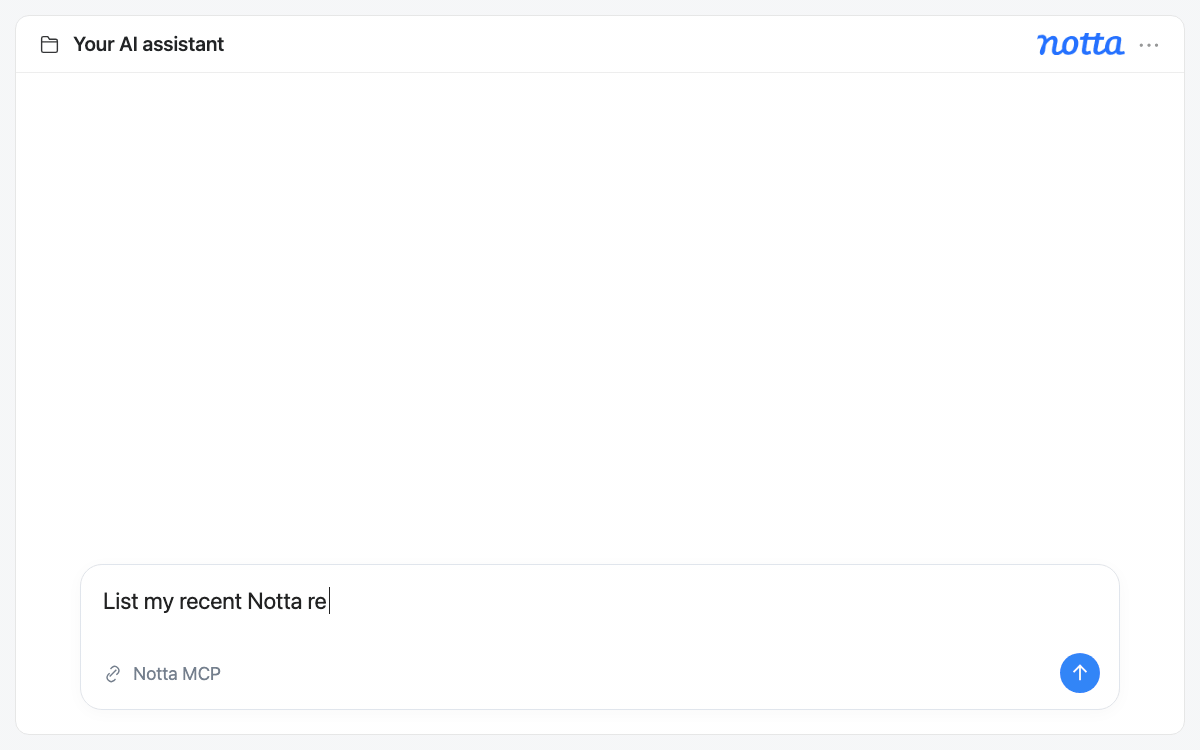Click the blank space below the typed text in the composer
1200x750 pixels.
pyautogui.click(x=600, y=633)
